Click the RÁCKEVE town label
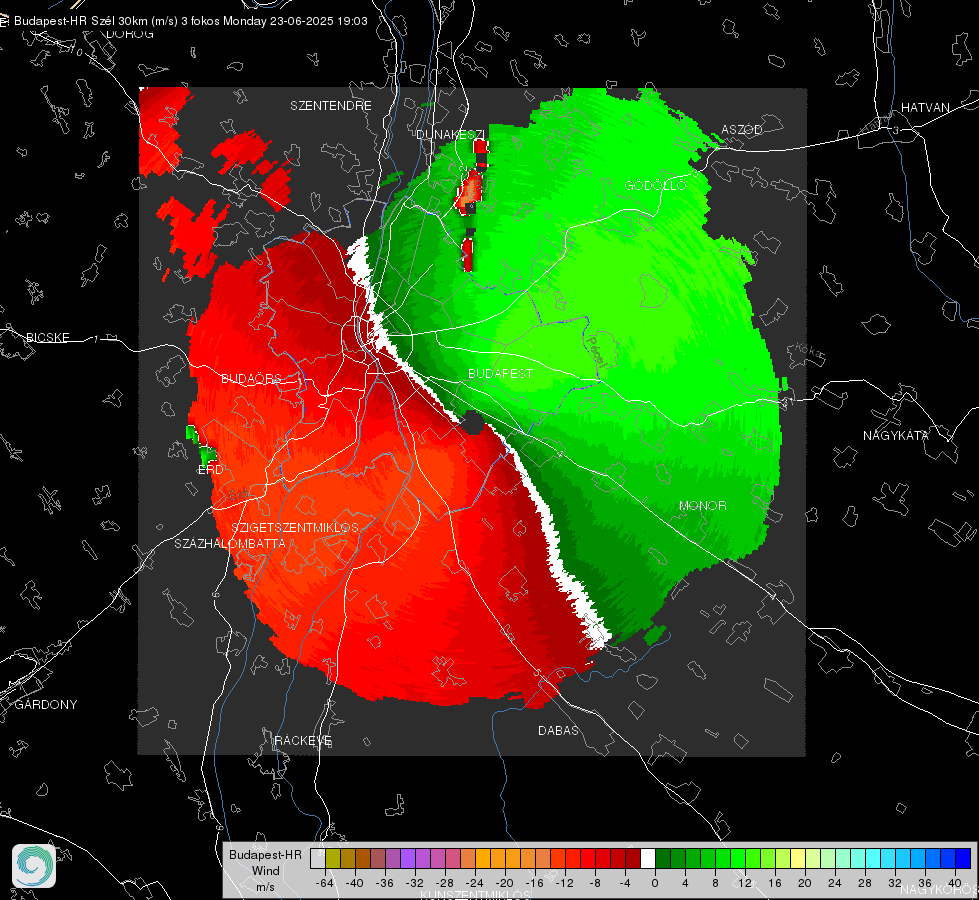Image resolution: width=979 pixels, height=900 pixels. point(303,741)
